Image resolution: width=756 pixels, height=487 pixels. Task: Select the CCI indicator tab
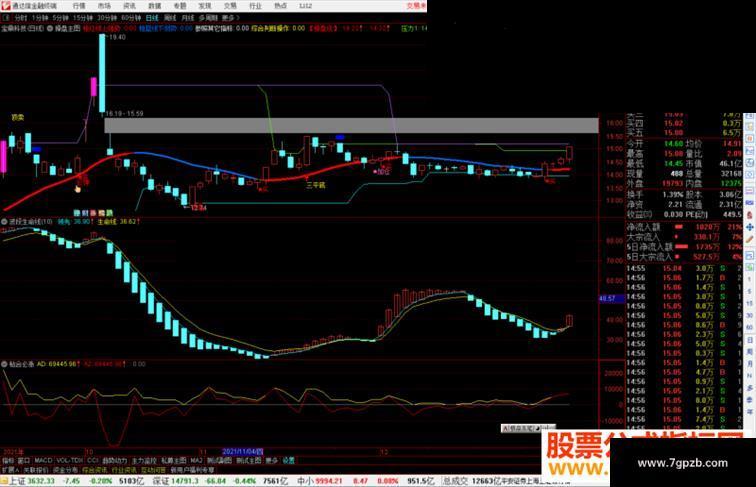tap(93, 460)
